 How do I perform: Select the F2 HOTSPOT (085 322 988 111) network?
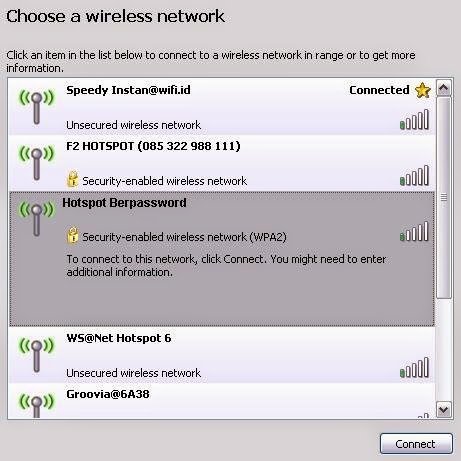[x=222, y=163]
